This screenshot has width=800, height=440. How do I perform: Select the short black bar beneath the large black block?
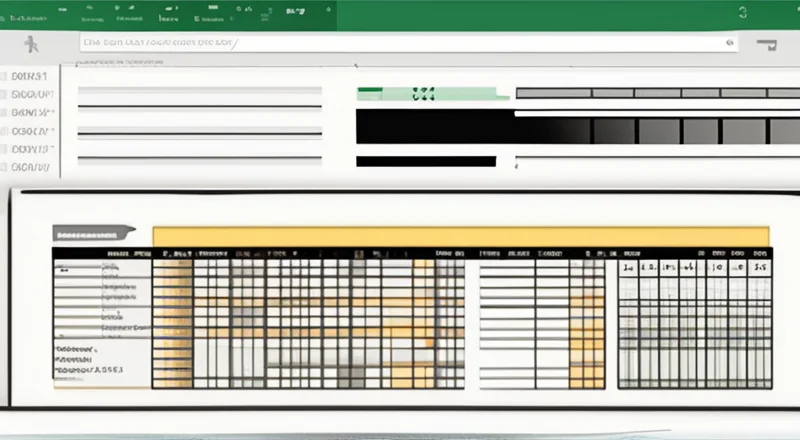point(426,161)
